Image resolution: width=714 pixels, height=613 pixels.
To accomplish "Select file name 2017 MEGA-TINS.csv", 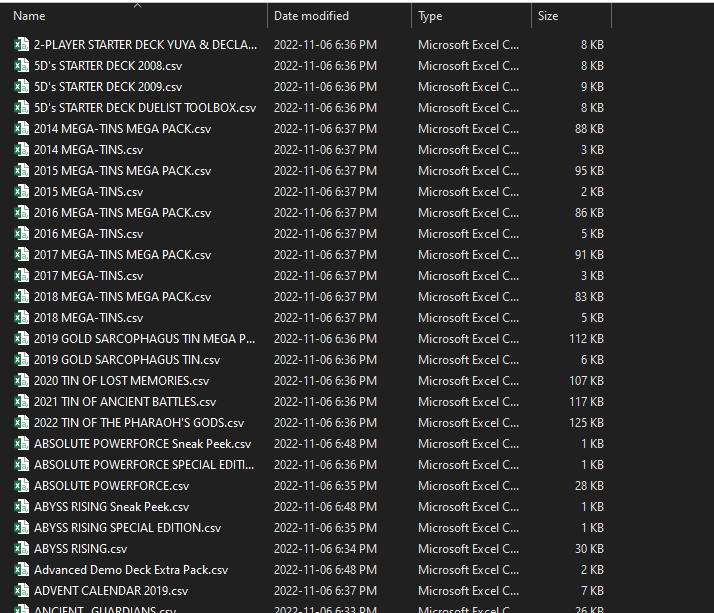I will click(88, 275).
